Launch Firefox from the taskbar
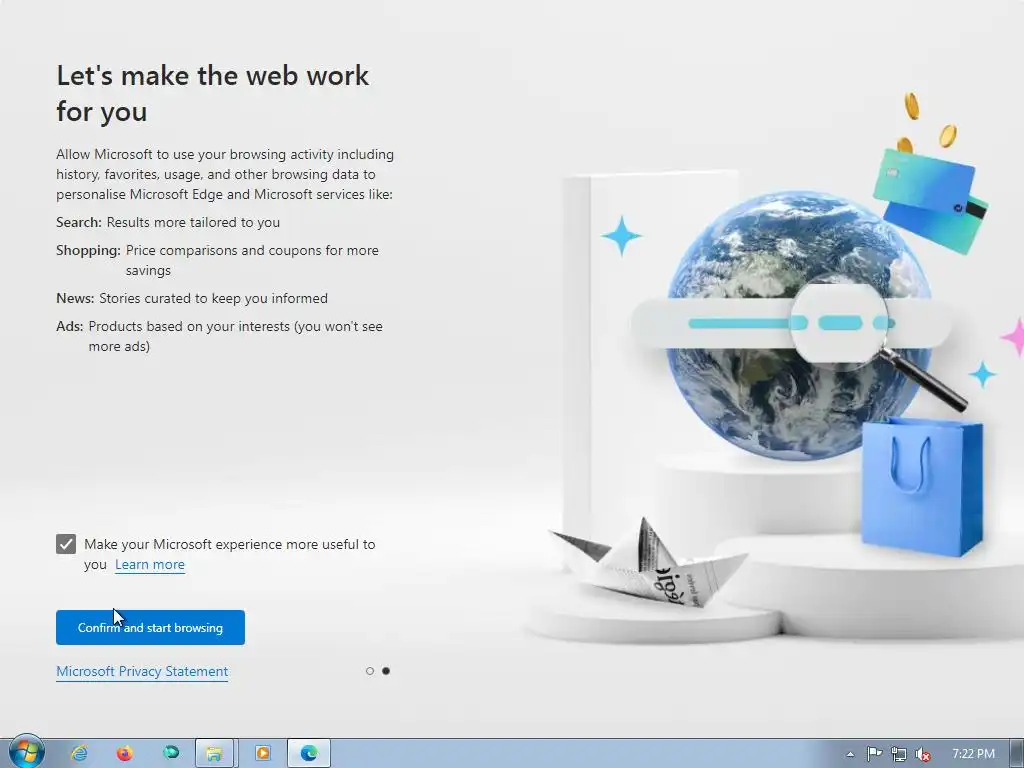 [125, 753]
